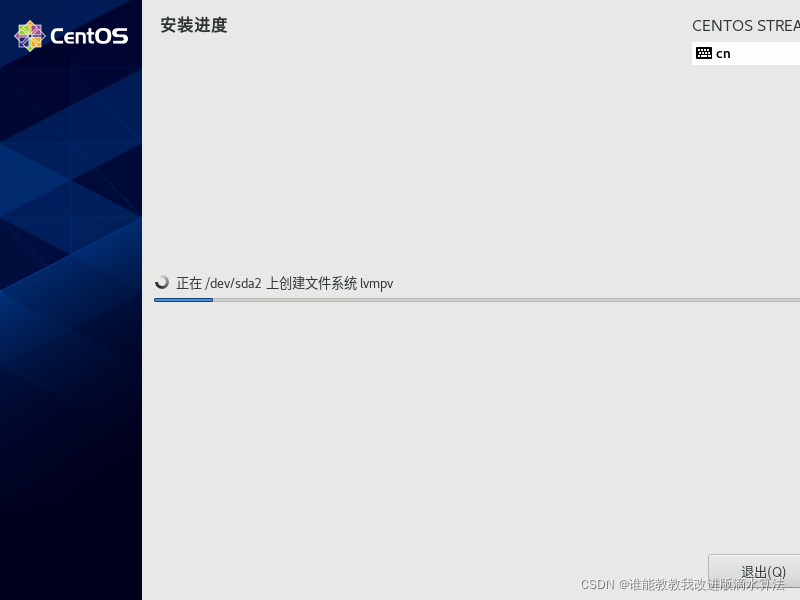
Task: Click the keyboard layout icon next to cn
Action: 704,53
